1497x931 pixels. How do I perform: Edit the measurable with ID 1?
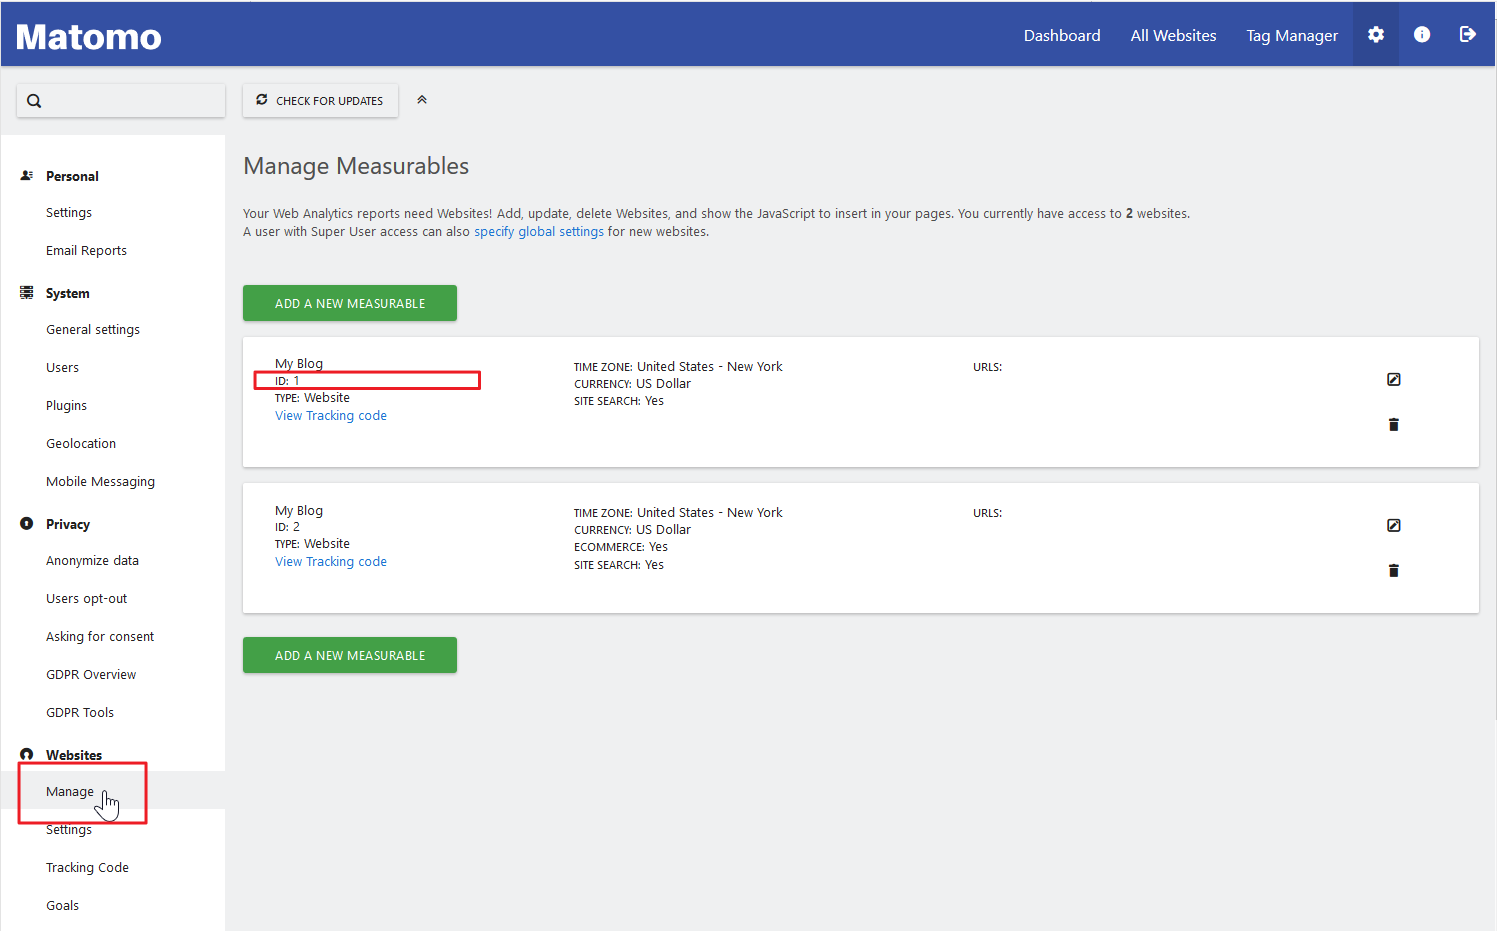(x=1393, y=379)
